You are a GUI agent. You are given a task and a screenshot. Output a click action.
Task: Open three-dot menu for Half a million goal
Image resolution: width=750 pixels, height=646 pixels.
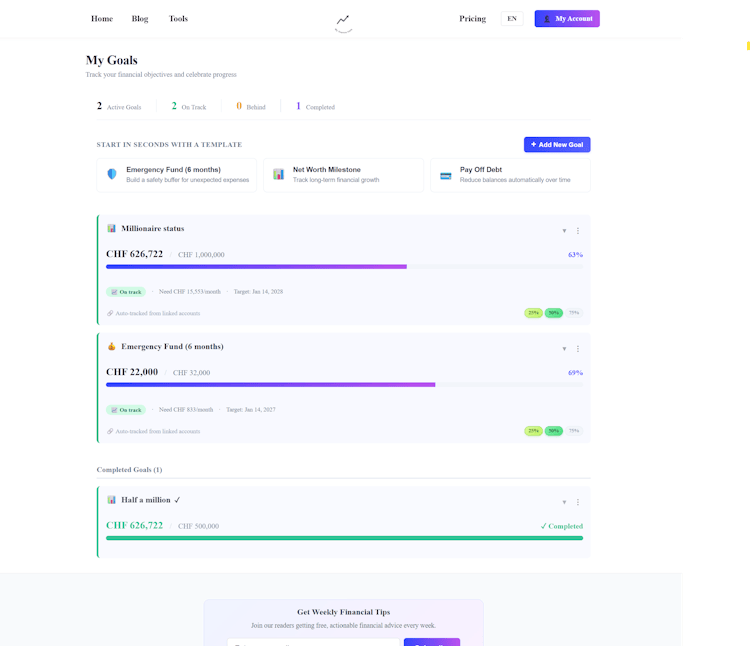(578, 502)
